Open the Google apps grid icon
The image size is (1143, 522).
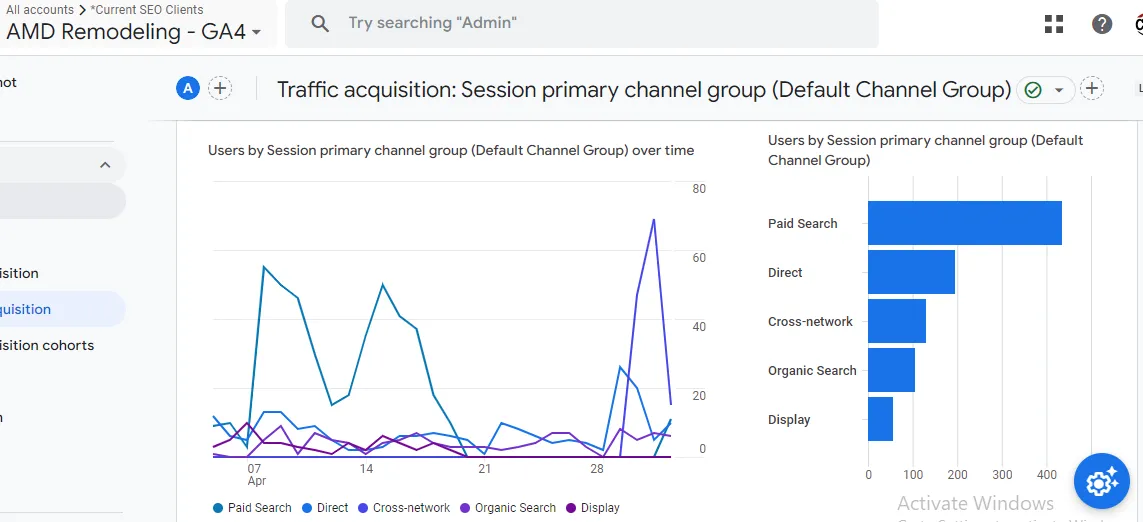point(1054,24)
